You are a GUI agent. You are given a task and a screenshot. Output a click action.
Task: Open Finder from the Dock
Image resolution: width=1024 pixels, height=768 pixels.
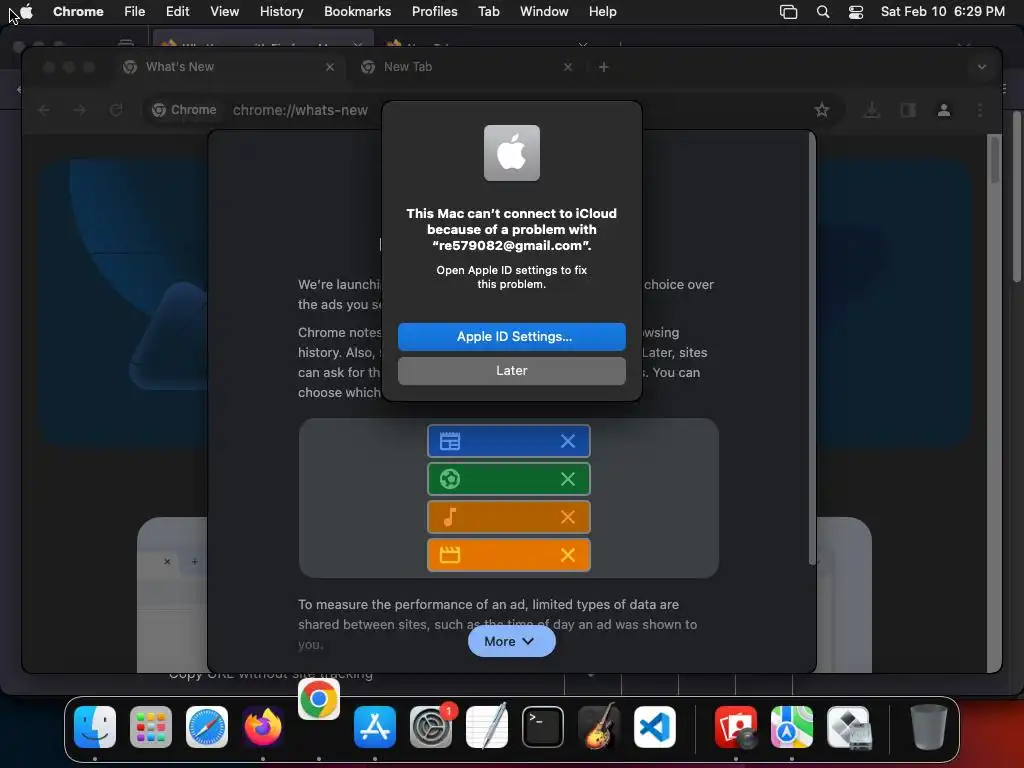pos(95,727)
